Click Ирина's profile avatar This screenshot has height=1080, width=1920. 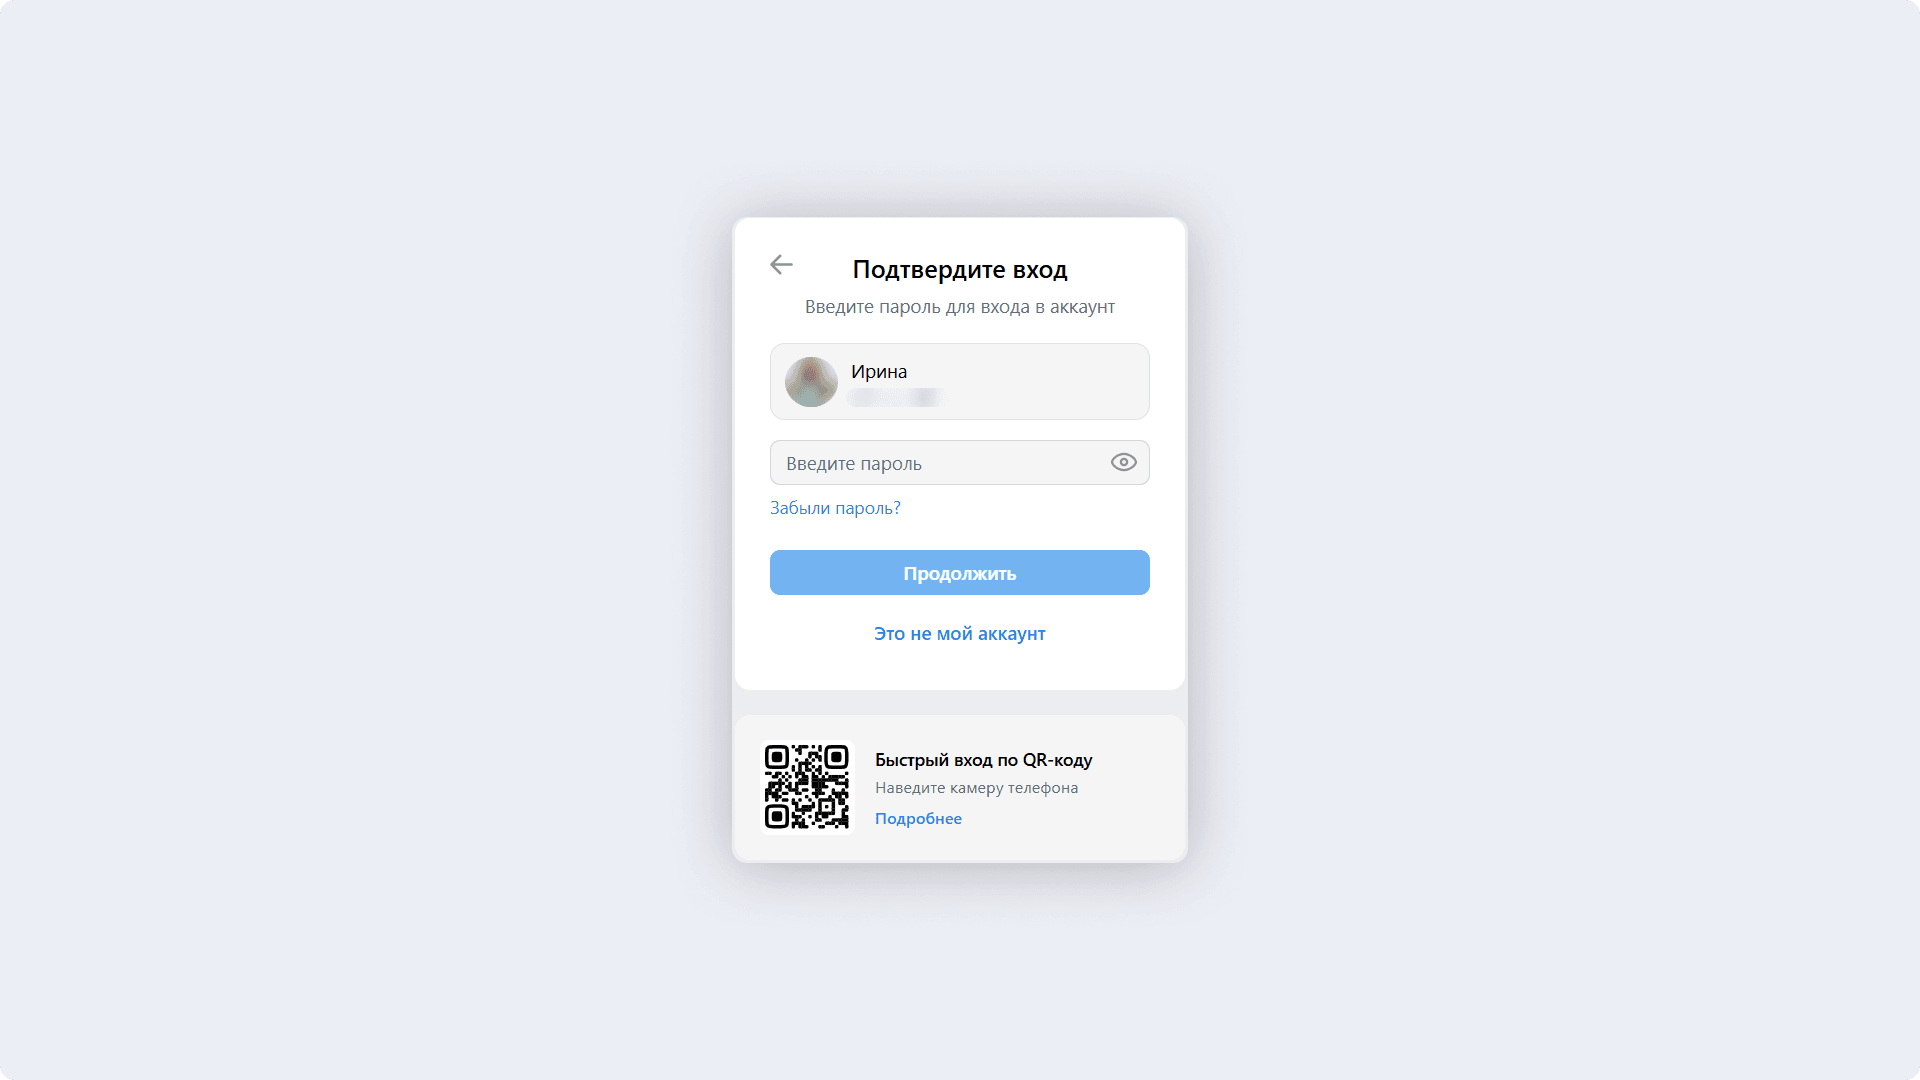point(811,382)
